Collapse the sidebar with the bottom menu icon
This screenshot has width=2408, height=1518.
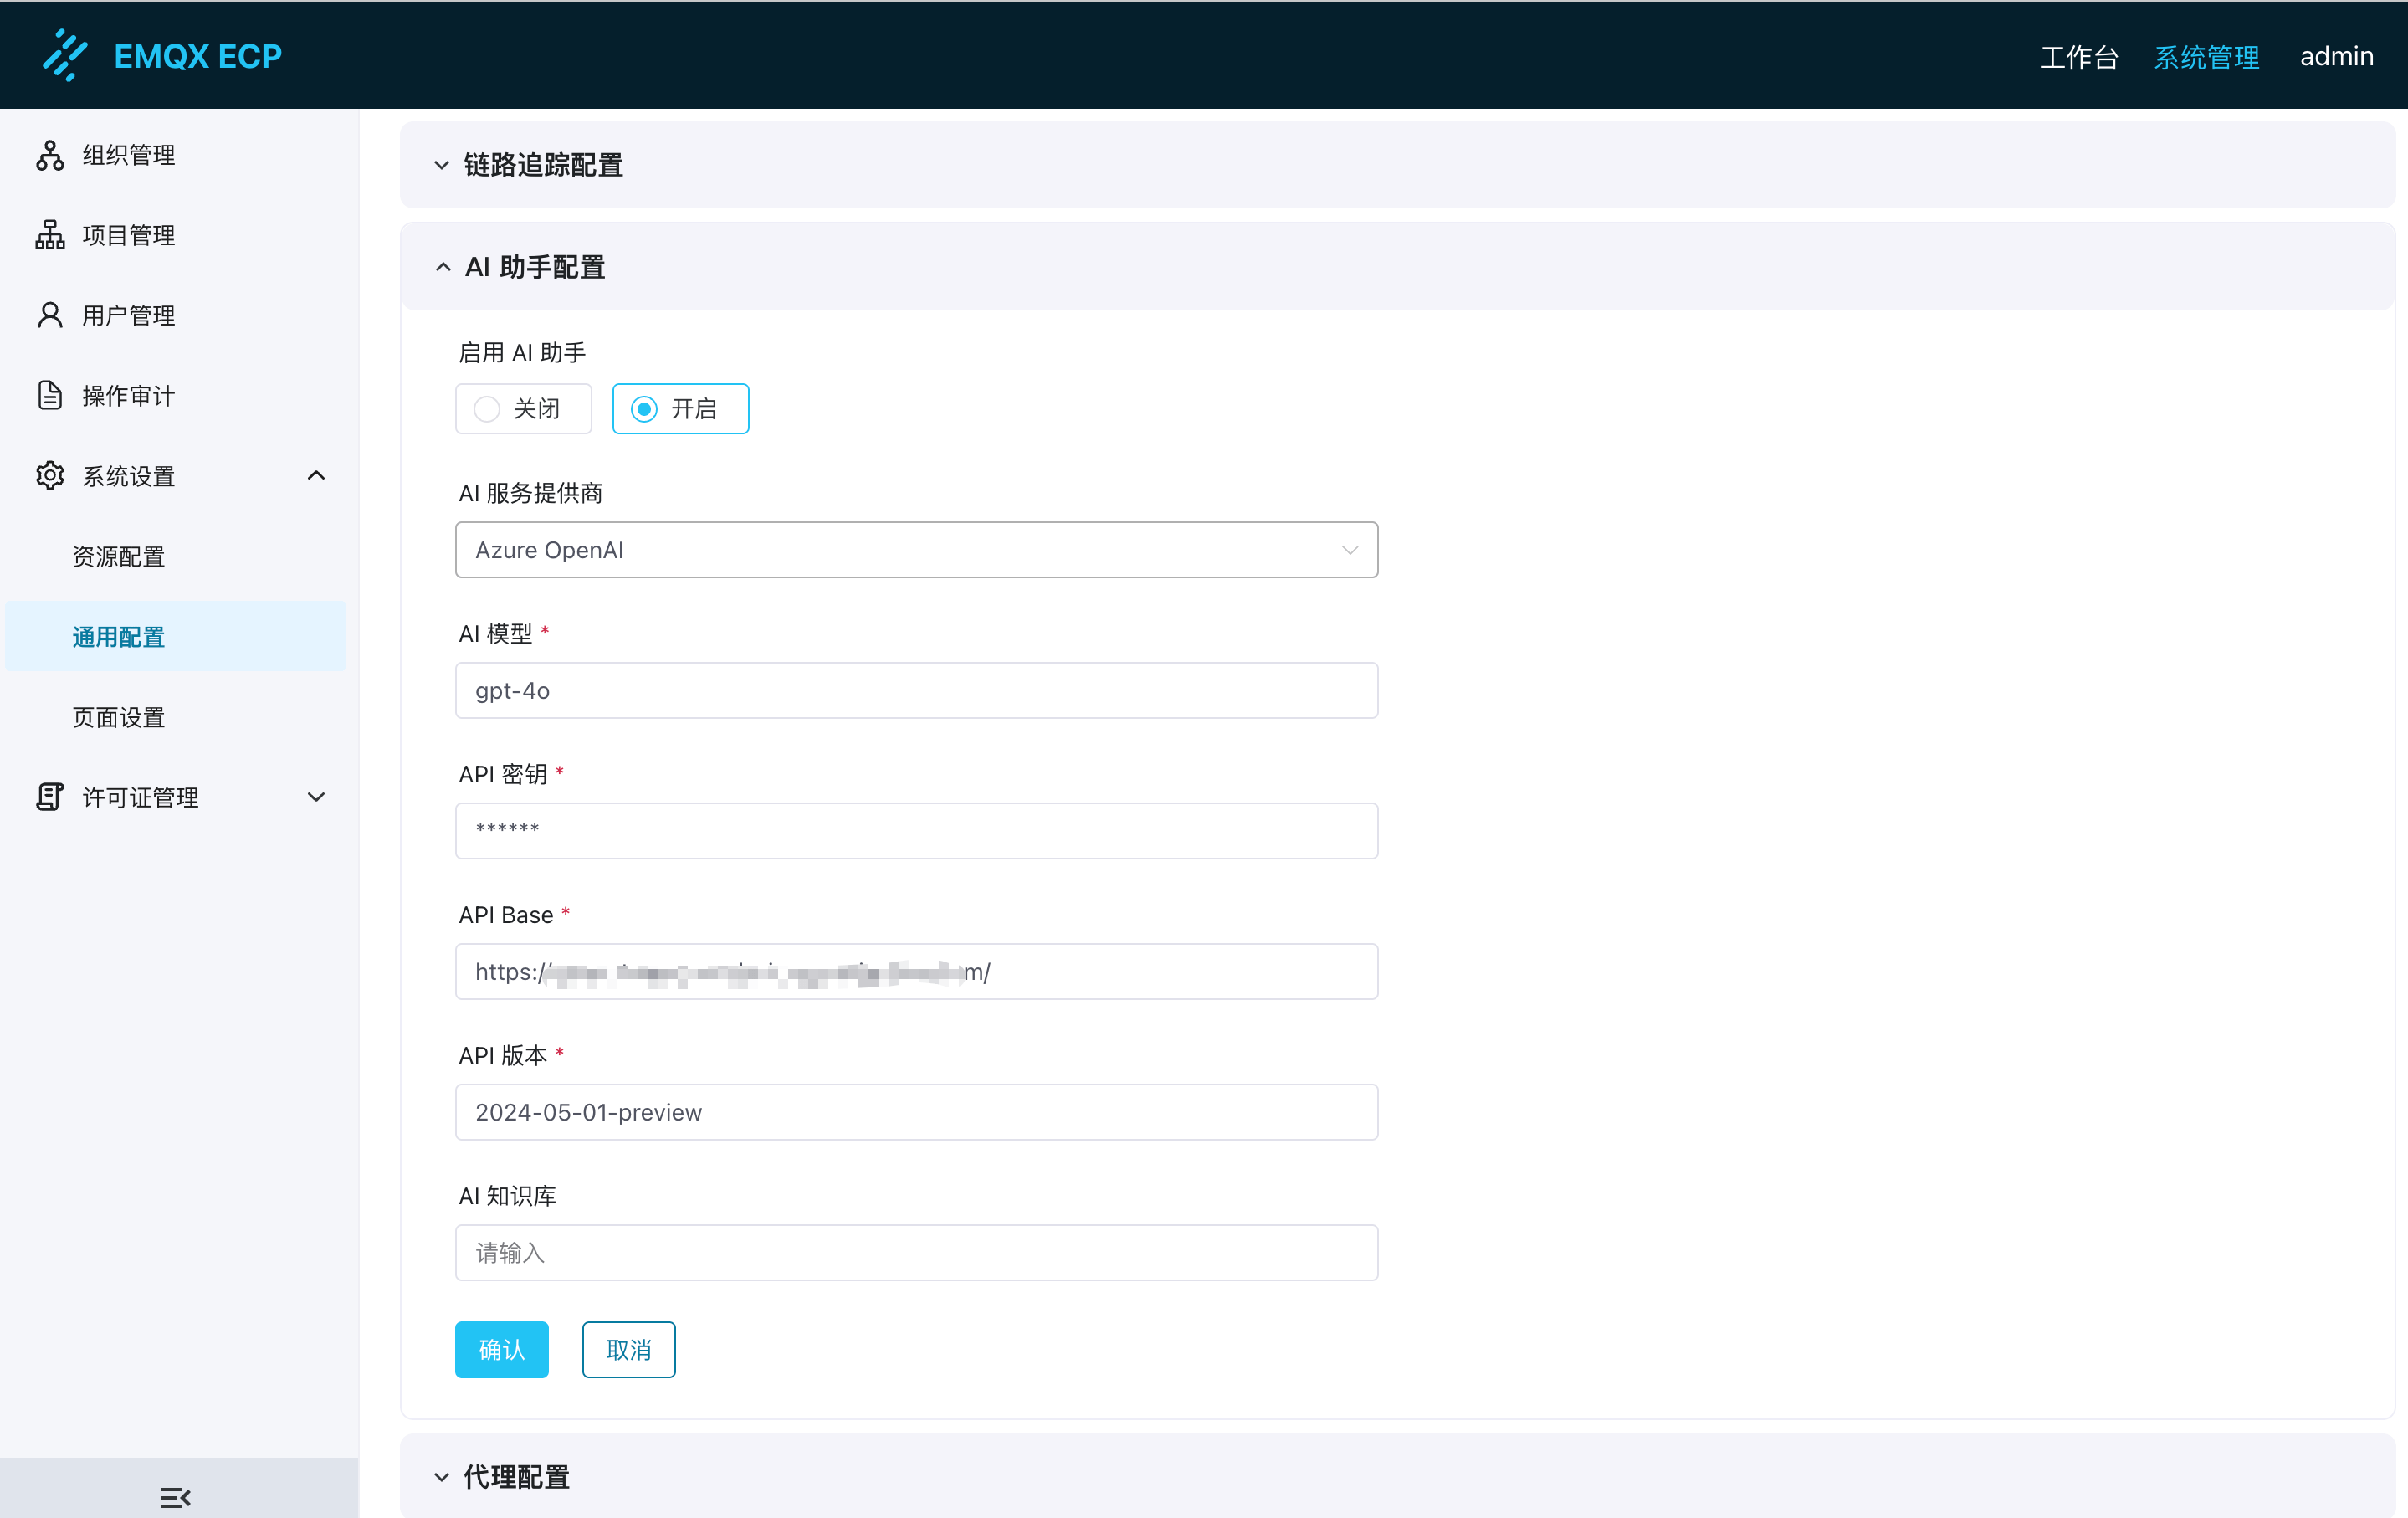coord(175,1497)
